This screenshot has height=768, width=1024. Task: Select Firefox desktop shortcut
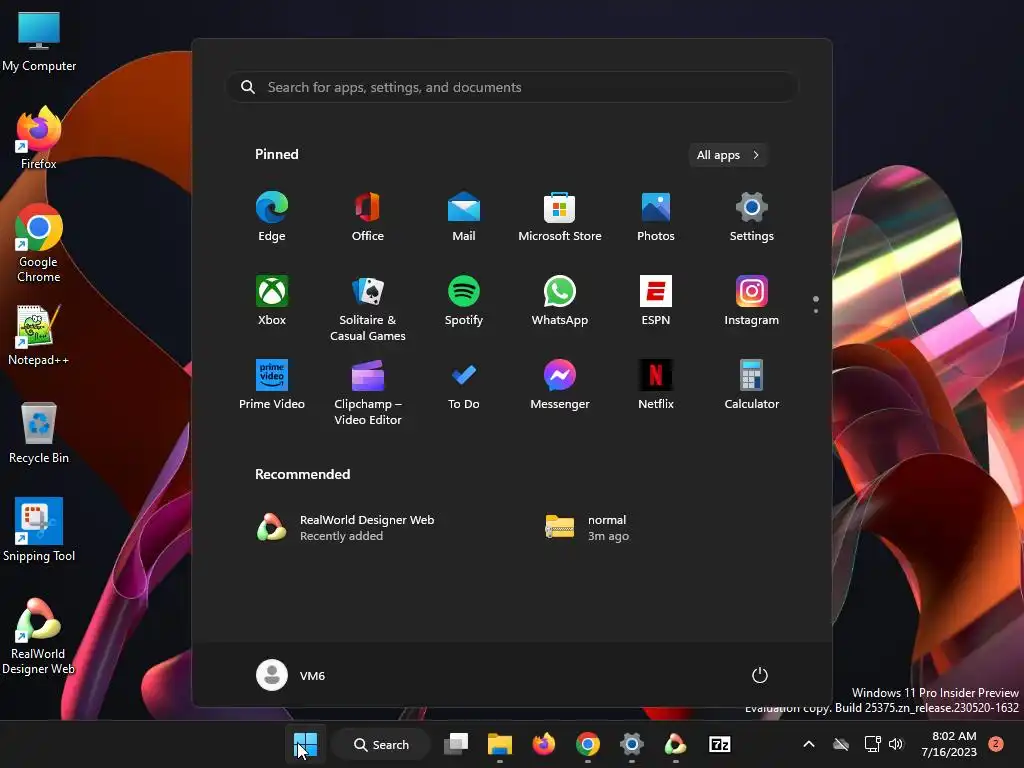coord(39,138)
